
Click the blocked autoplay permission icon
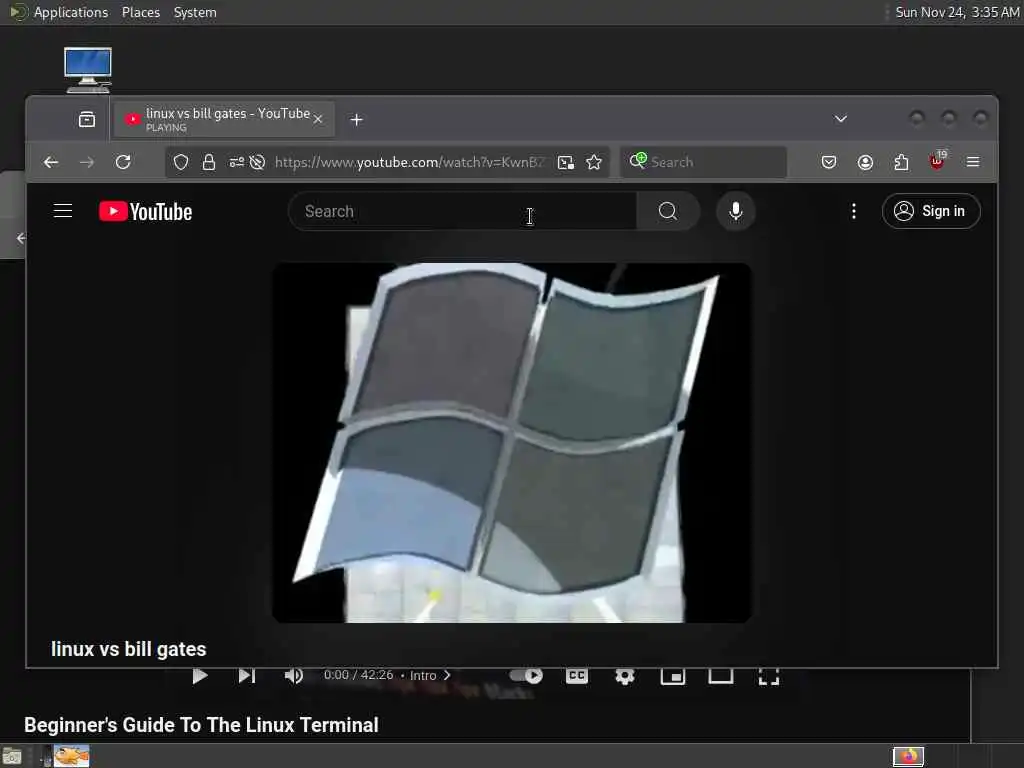tap(257, 162)
